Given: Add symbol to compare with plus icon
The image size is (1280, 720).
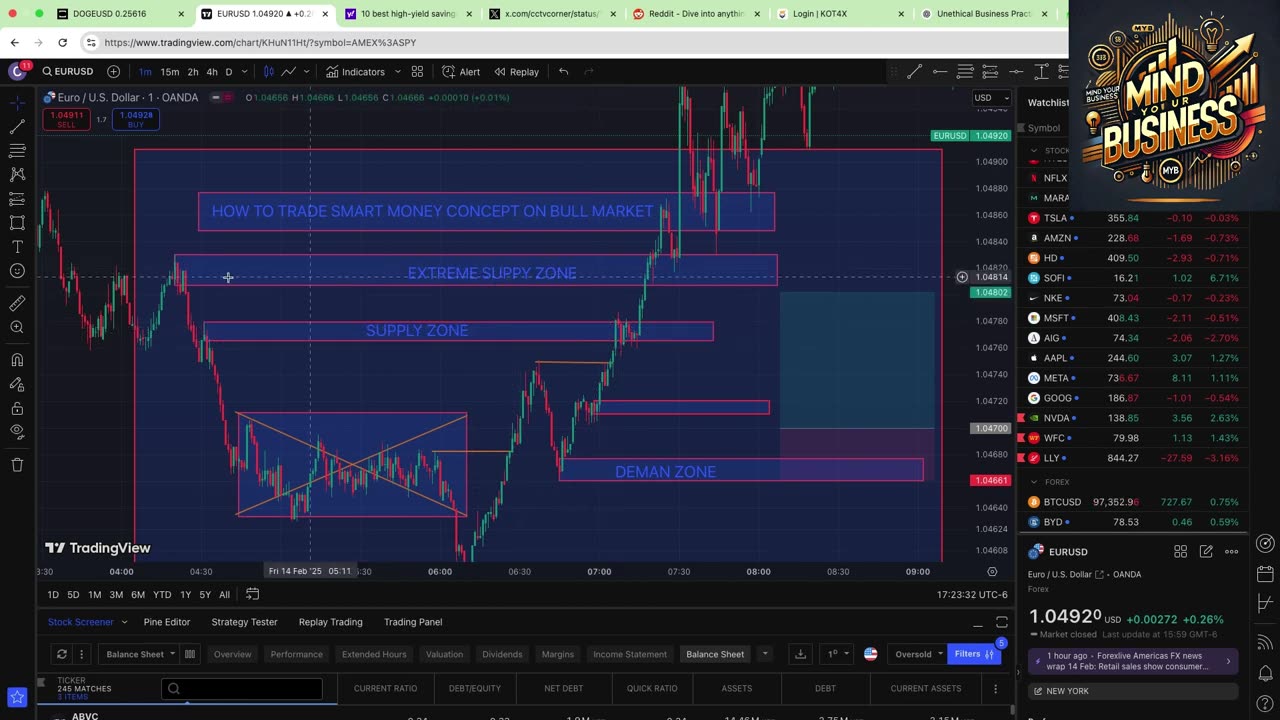Looking at the screenshot, I should (113, 72).
